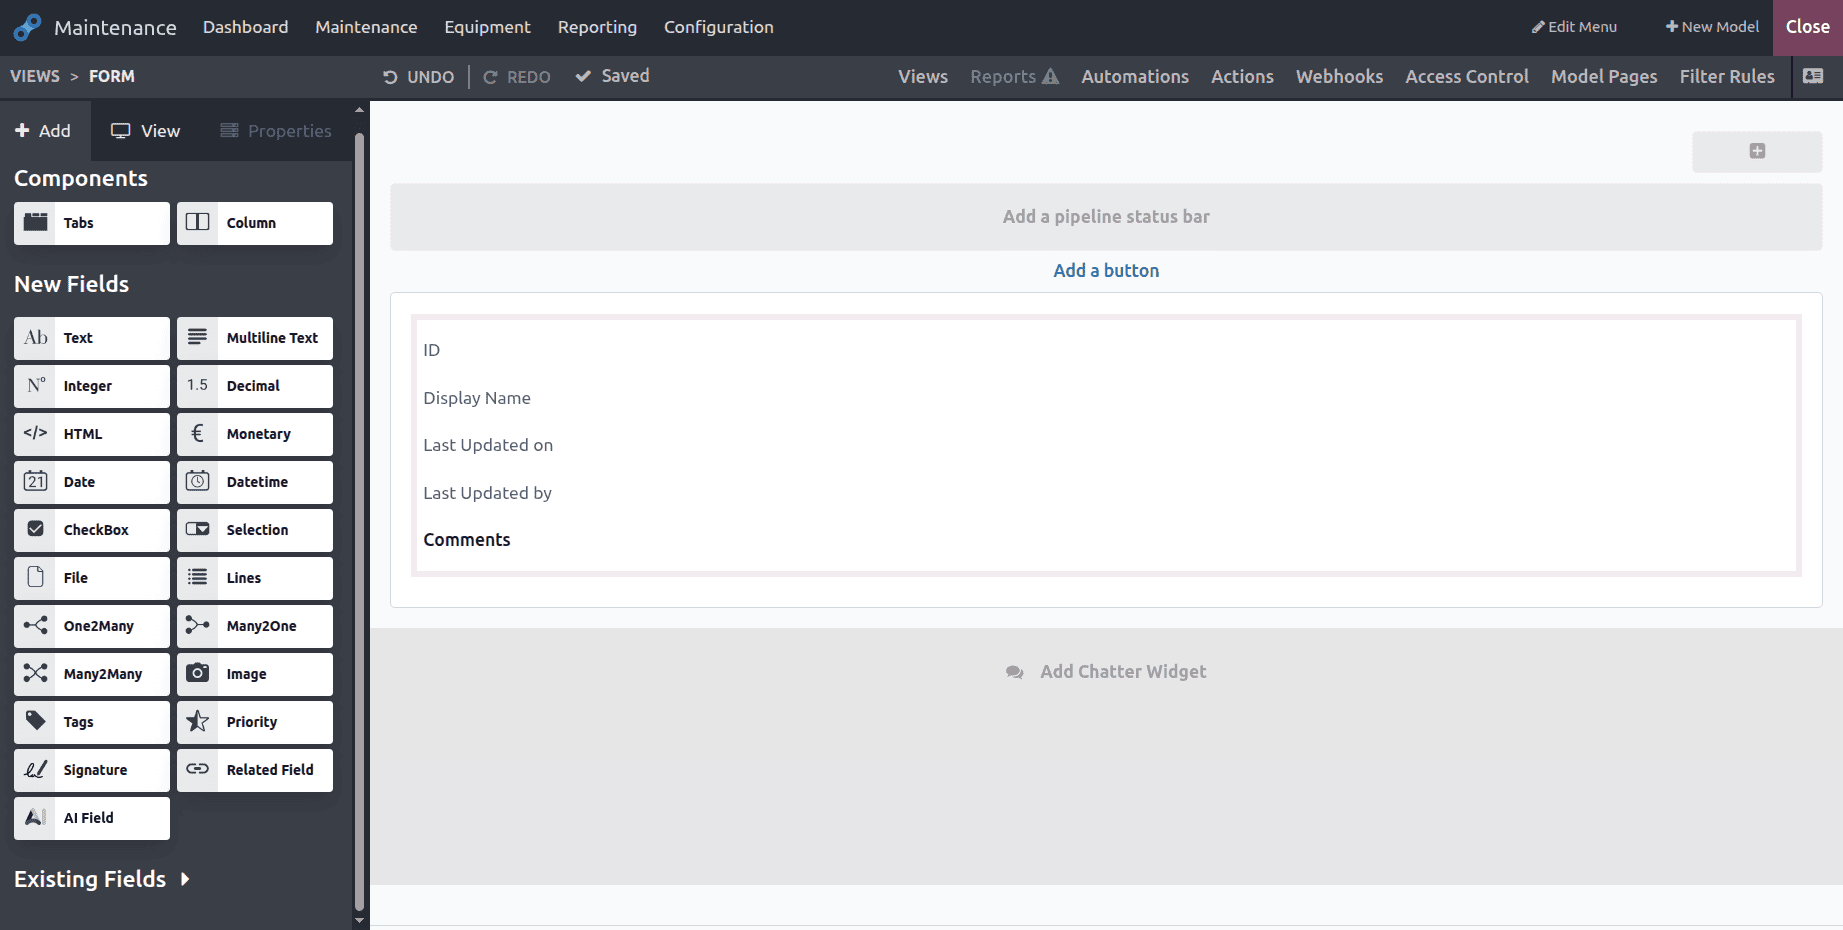Click the New Model button

[x=1712, y=27]
